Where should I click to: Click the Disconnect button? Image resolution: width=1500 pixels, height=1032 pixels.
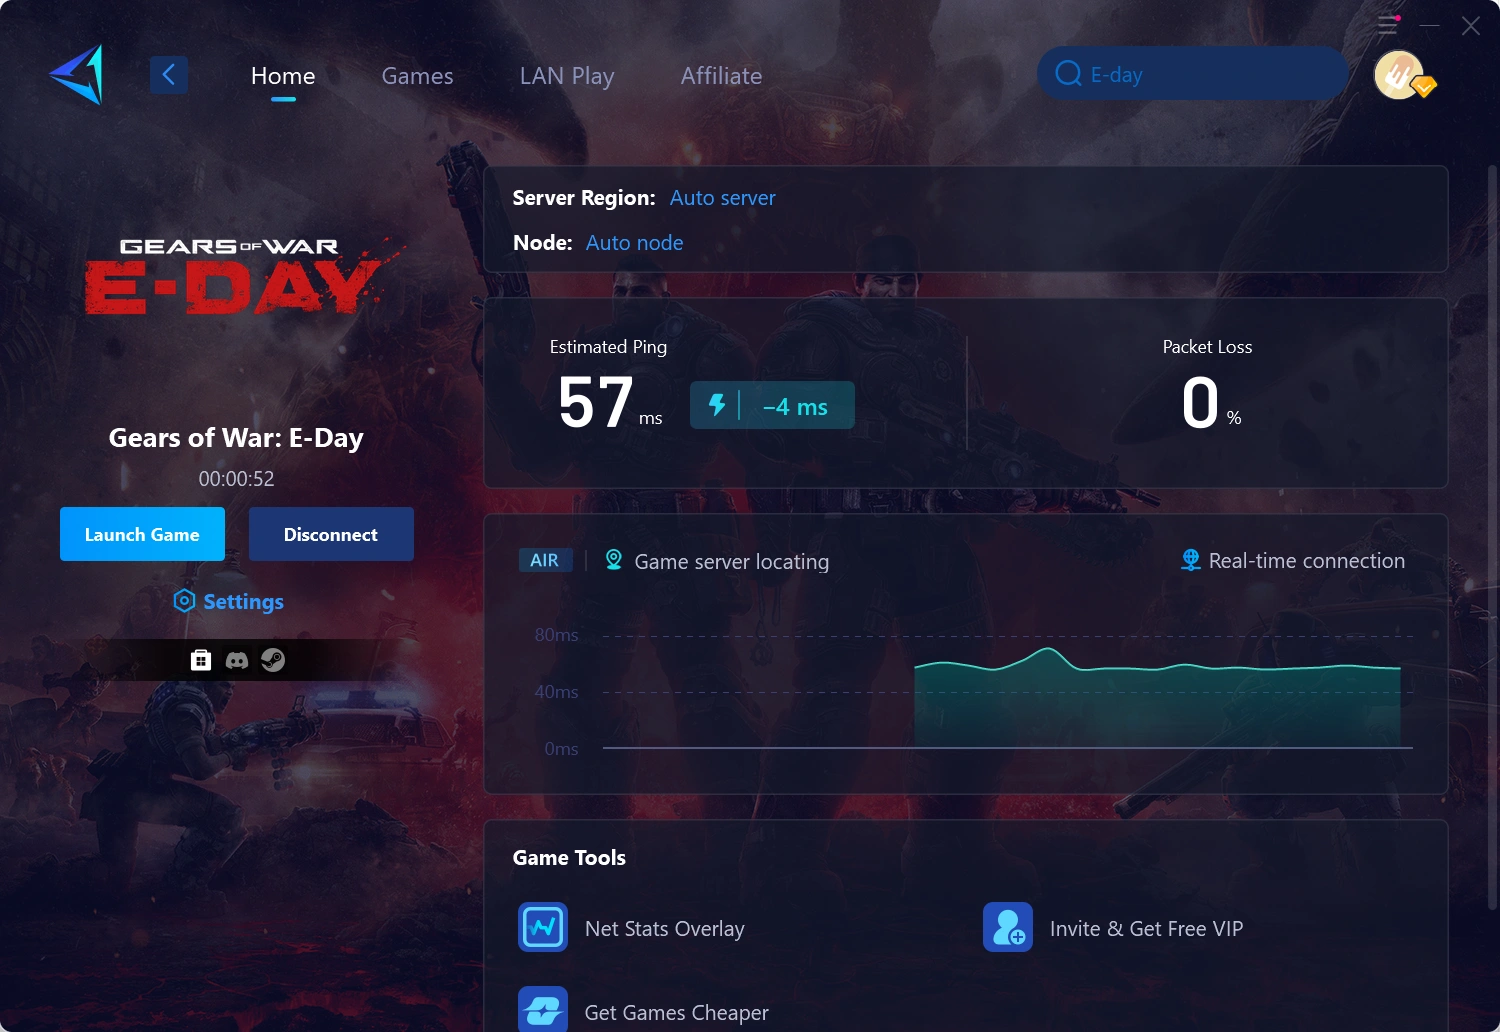coord(331,534)
